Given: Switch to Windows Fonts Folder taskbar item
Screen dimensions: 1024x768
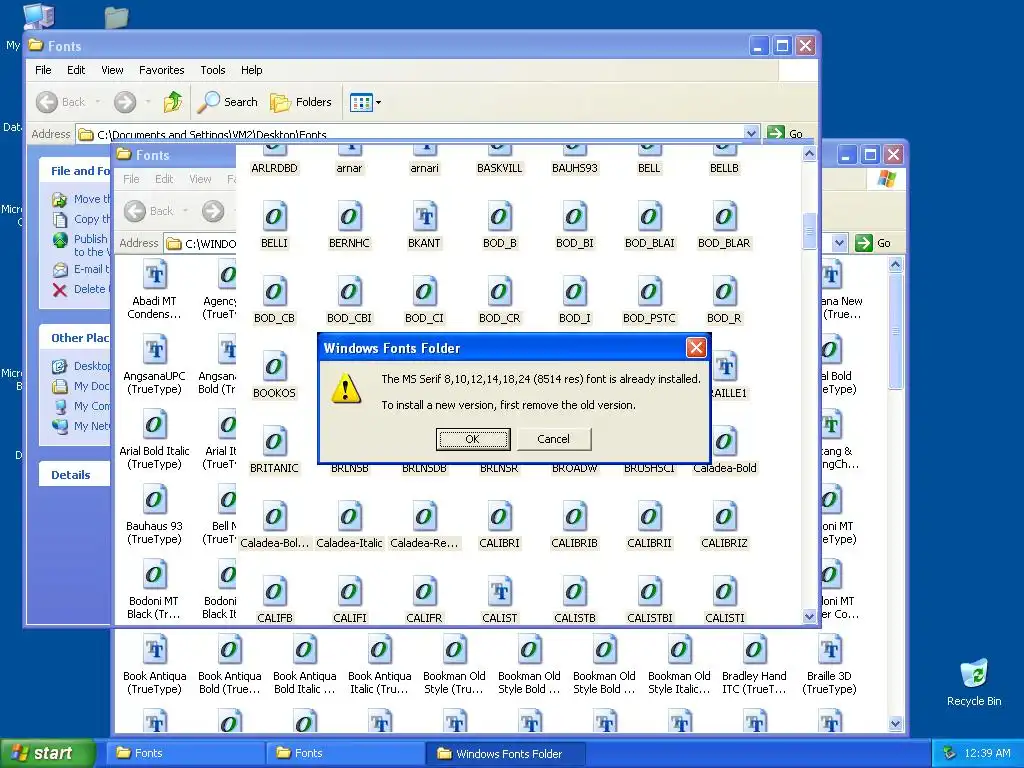Looking at the screenshot, I should 505,753.
